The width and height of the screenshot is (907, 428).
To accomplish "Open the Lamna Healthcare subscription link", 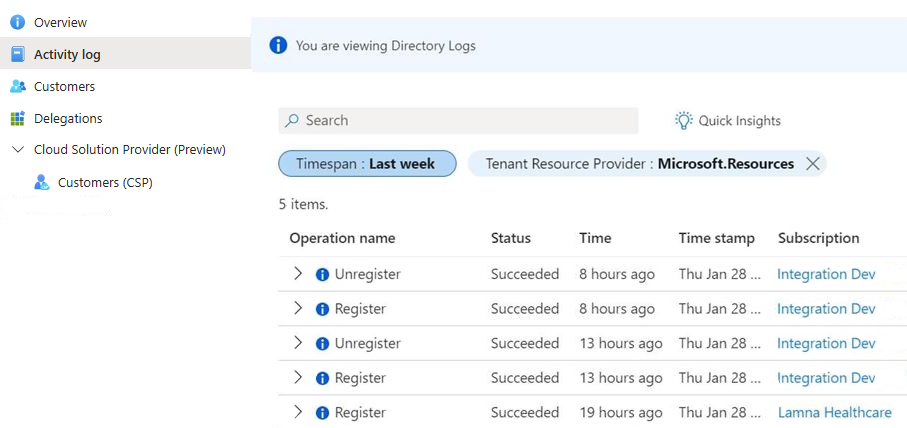I will click(x=834, y=412).
